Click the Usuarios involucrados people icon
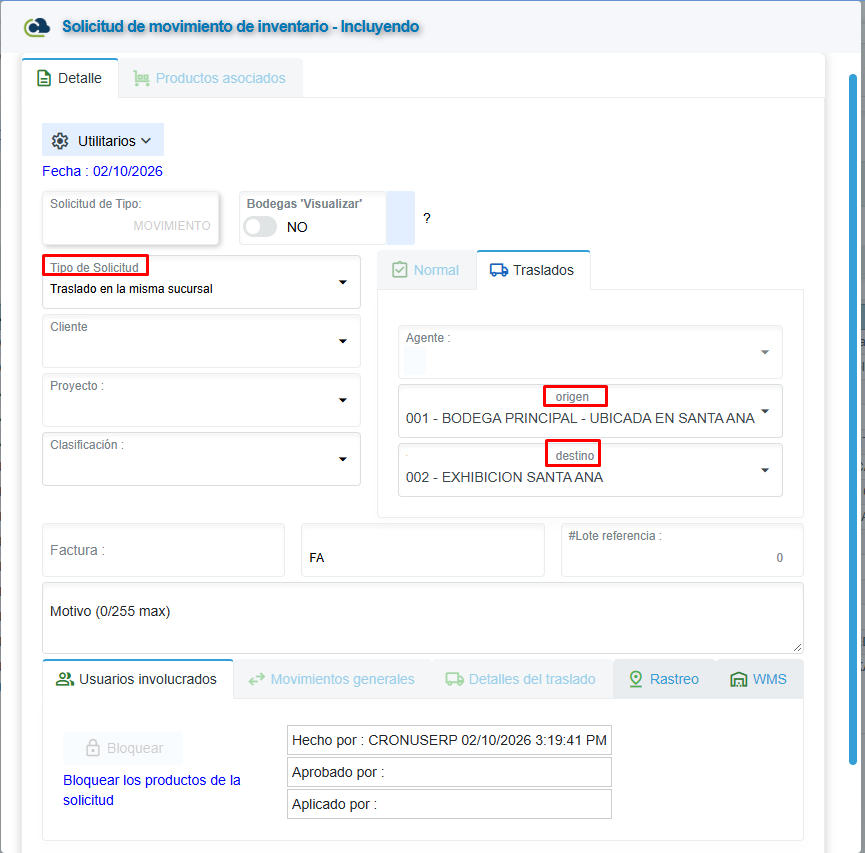The height and width of the screenshot is (853, 865). pyautogui.click(x=65, y=679)
